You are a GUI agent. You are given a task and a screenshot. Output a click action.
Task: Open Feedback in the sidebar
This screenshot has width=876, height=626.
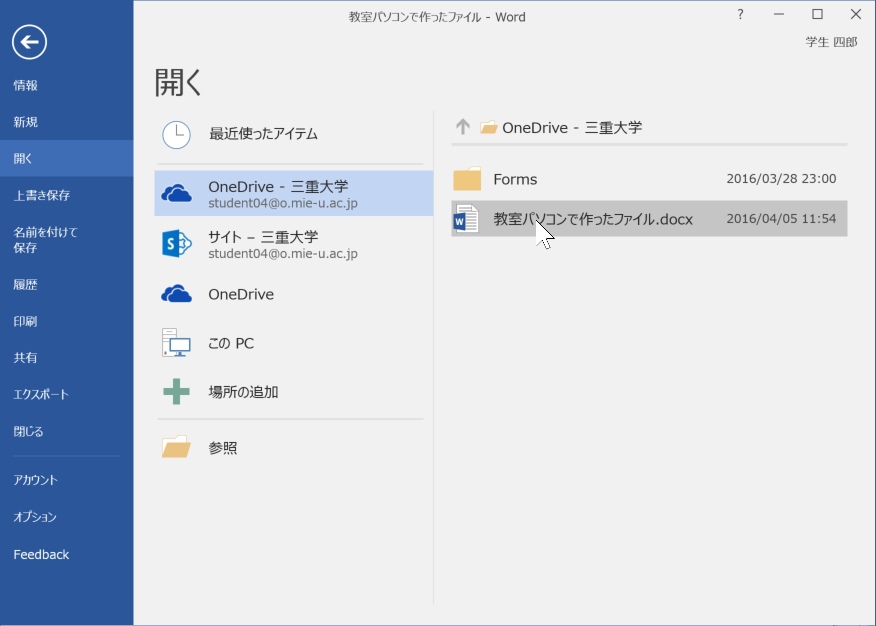point(41,555)
